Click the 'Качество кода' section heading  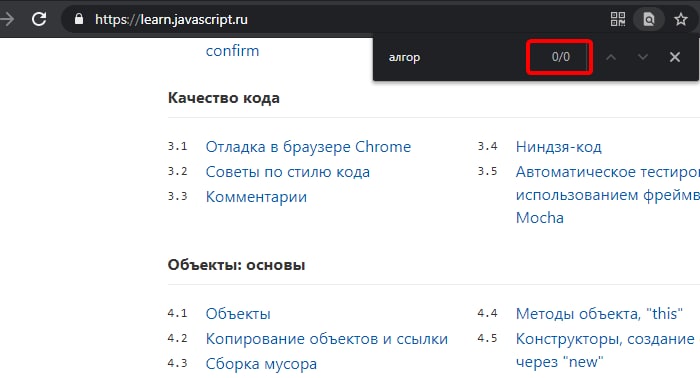coord(224,98)
